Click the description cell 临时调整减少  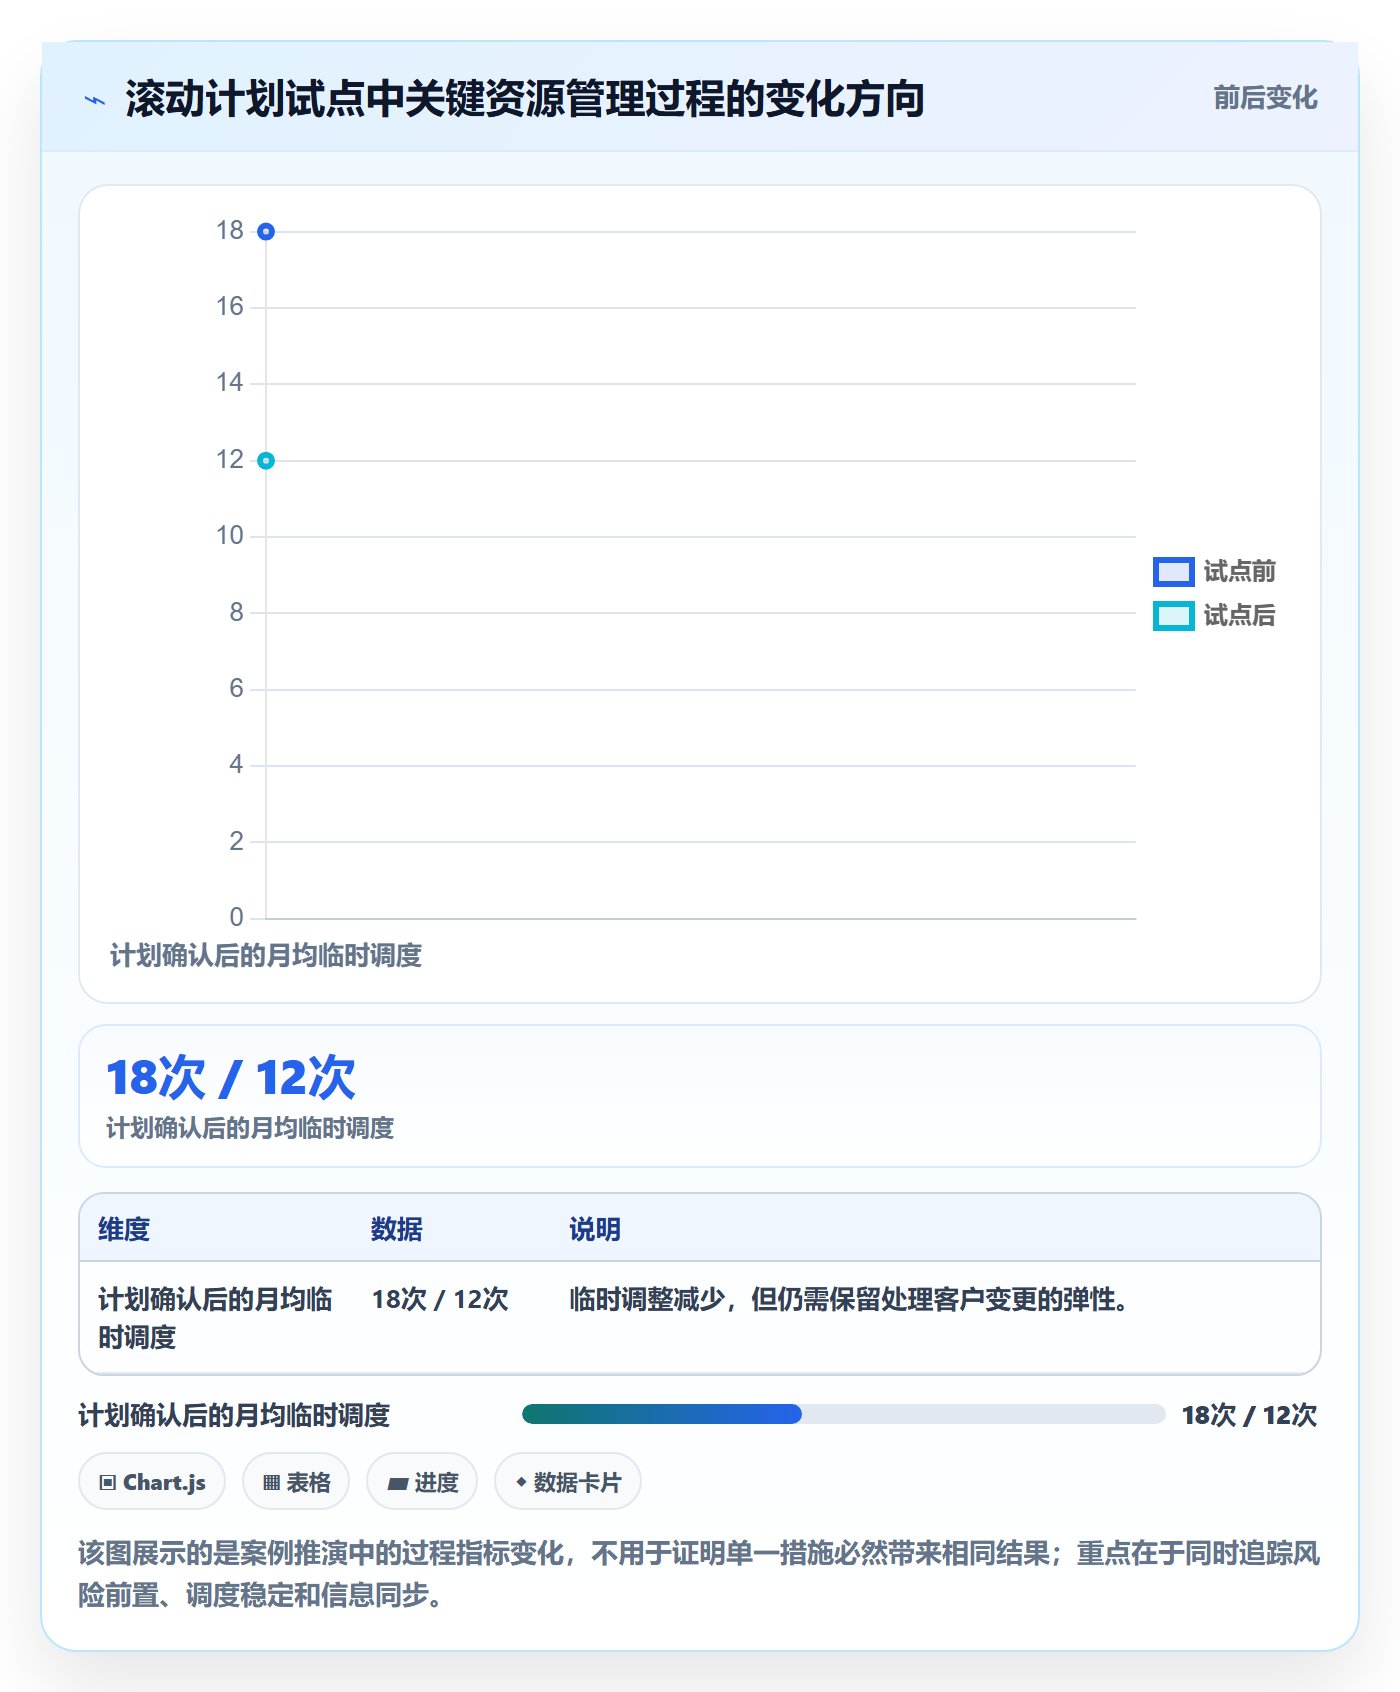click(849, 1299)
